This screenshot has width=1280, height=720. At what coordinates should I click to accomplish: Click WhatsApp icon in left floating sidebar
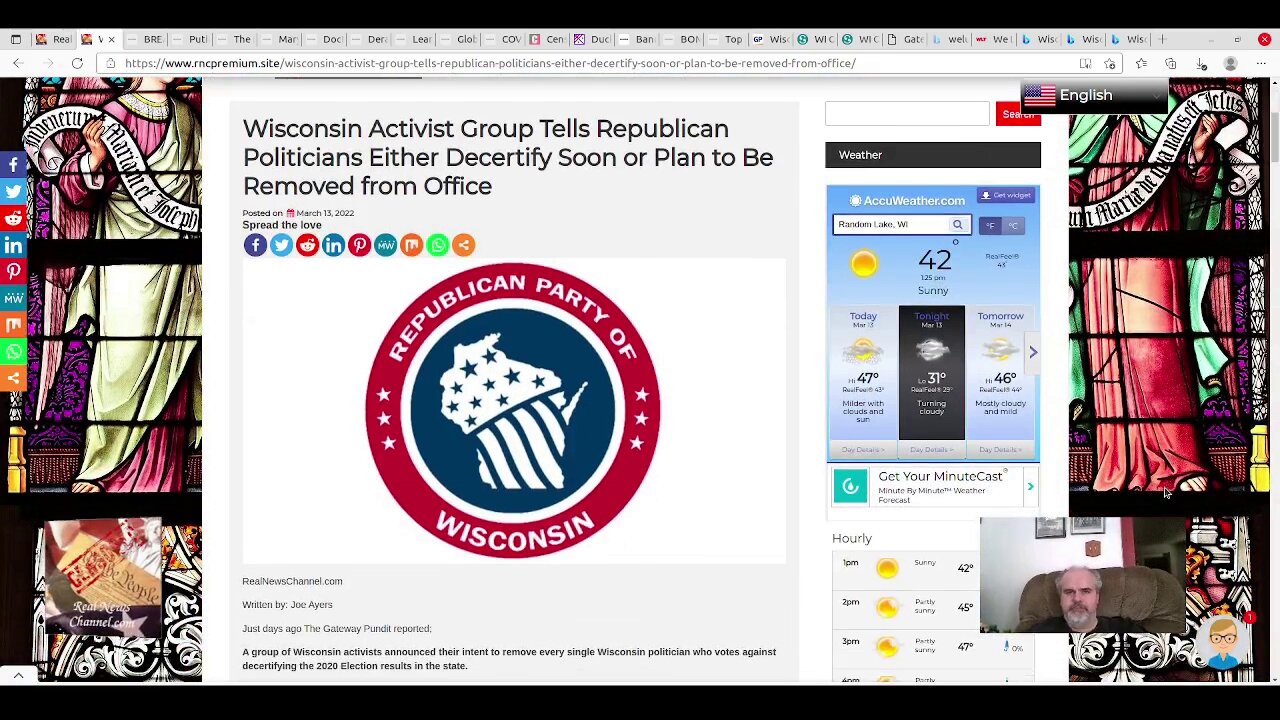point(13,352)
